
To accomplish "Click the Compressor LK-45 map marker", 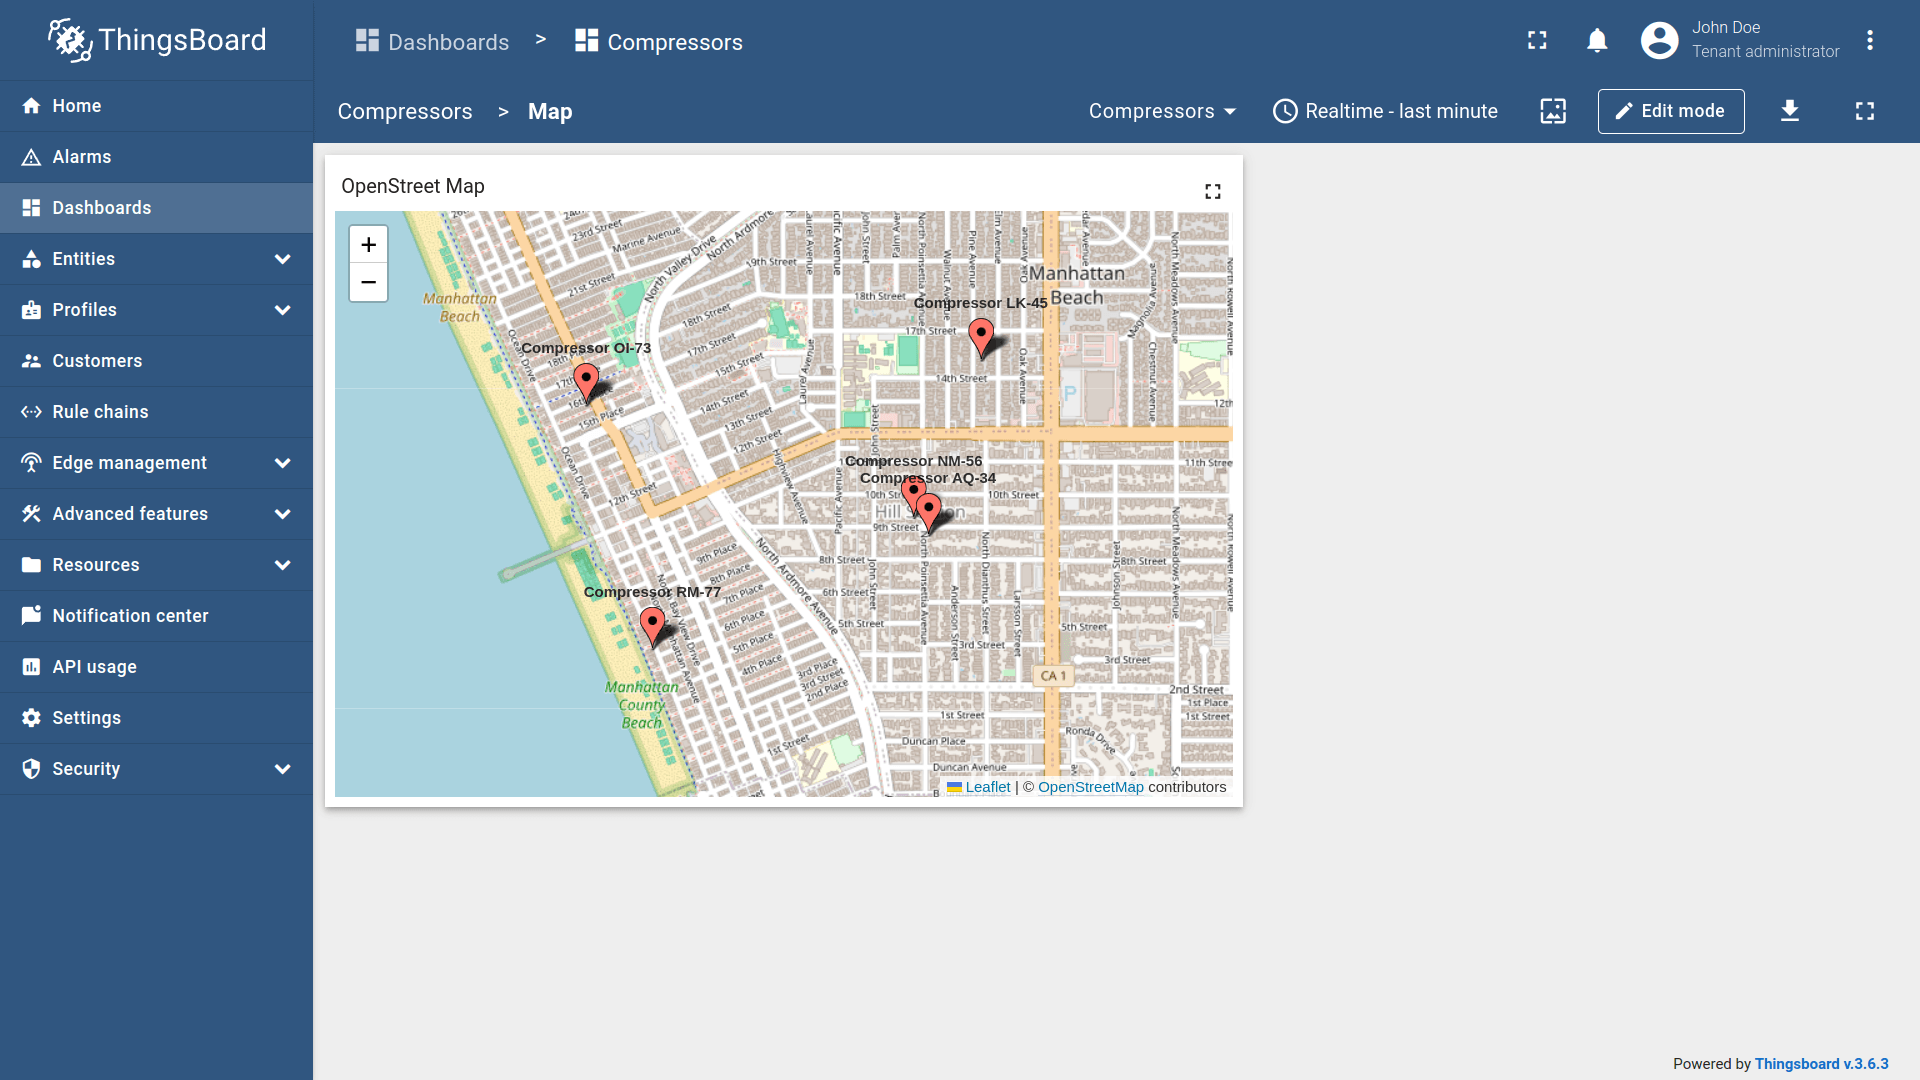I will click(981, 336).
